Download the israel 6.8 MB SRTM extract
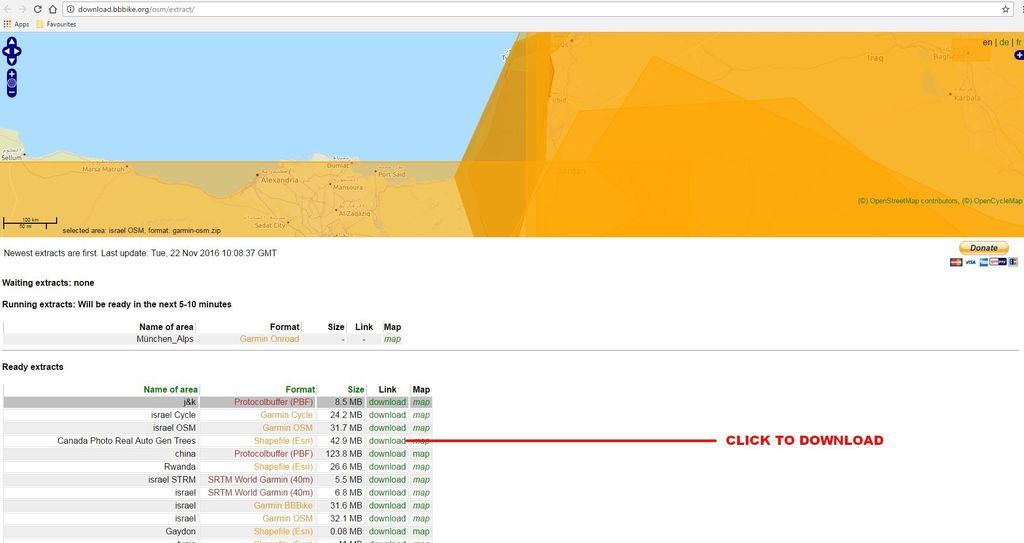The image size is (1024, 543). (387, 493)
